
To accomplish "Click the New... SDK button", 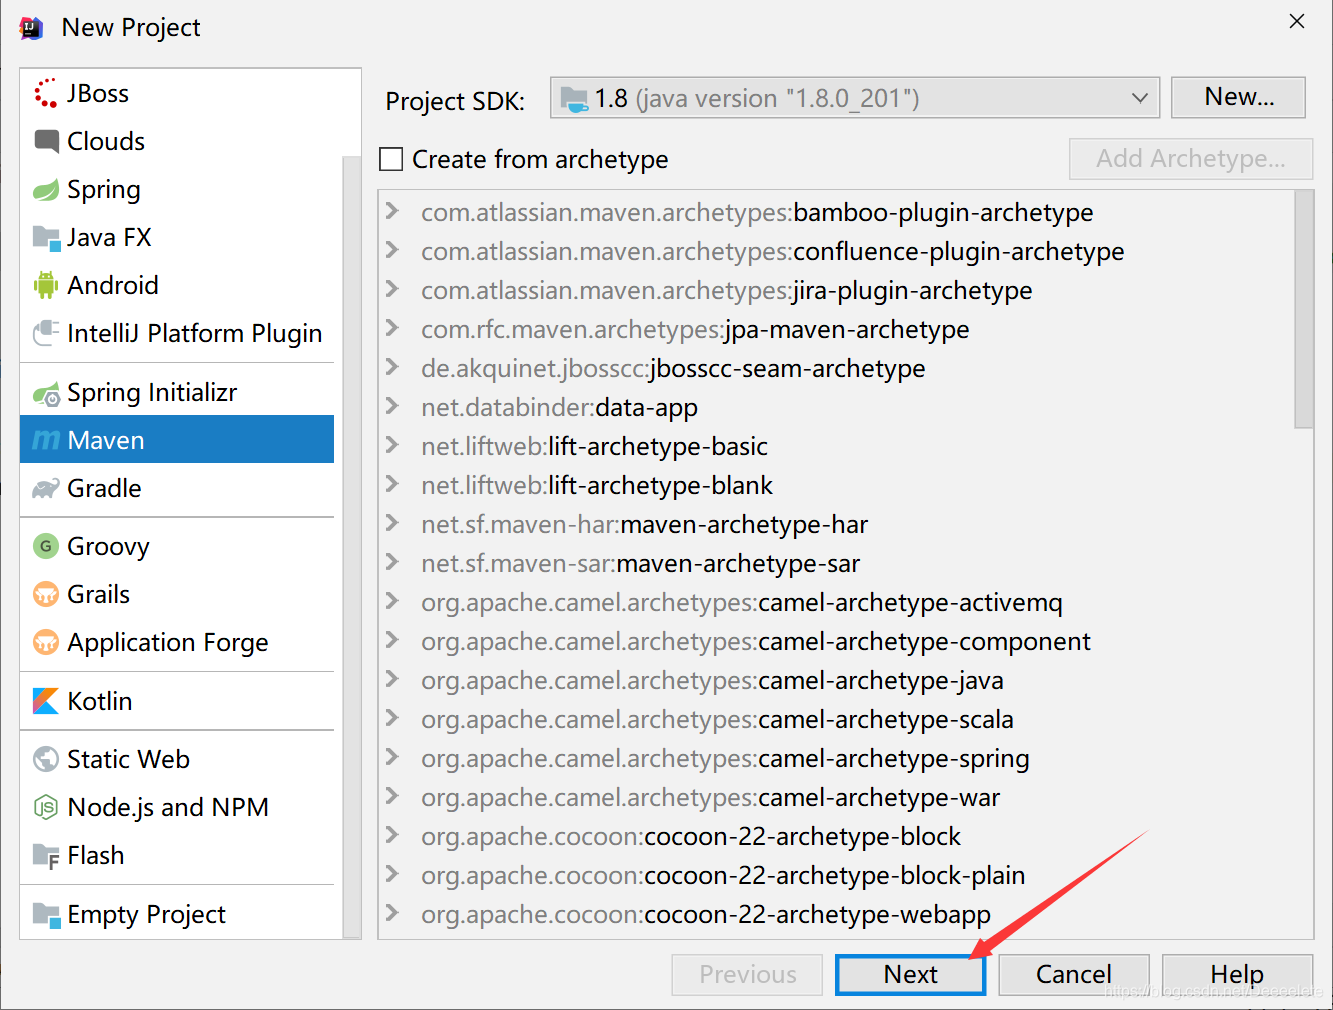I will click(x=1238, y=97).
